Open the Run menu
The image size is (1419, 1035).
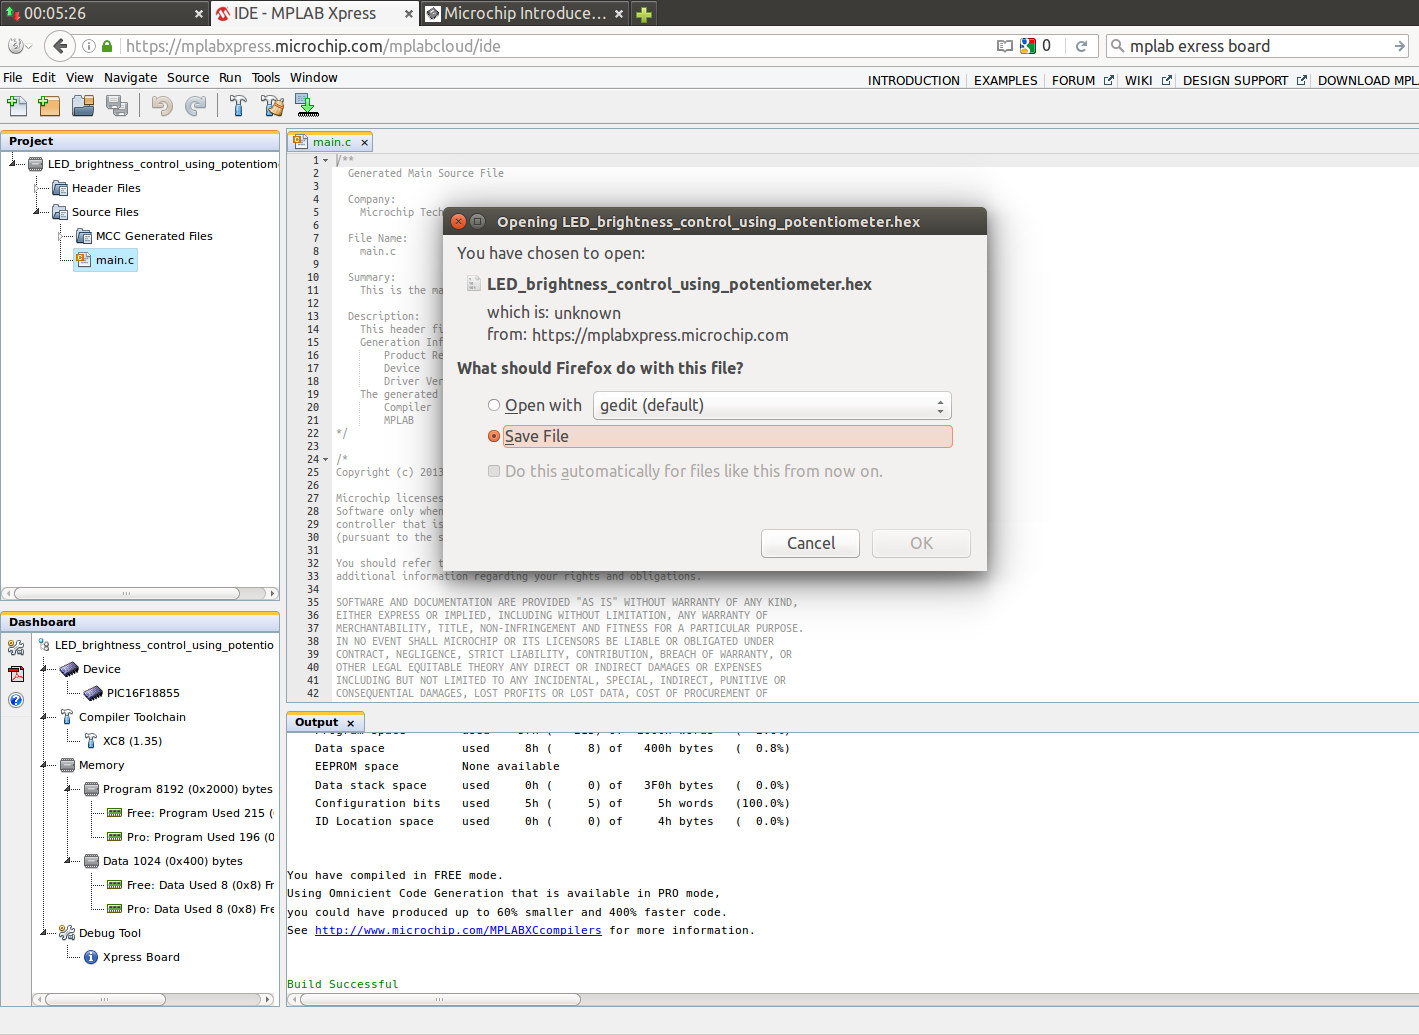click(230, 77)
